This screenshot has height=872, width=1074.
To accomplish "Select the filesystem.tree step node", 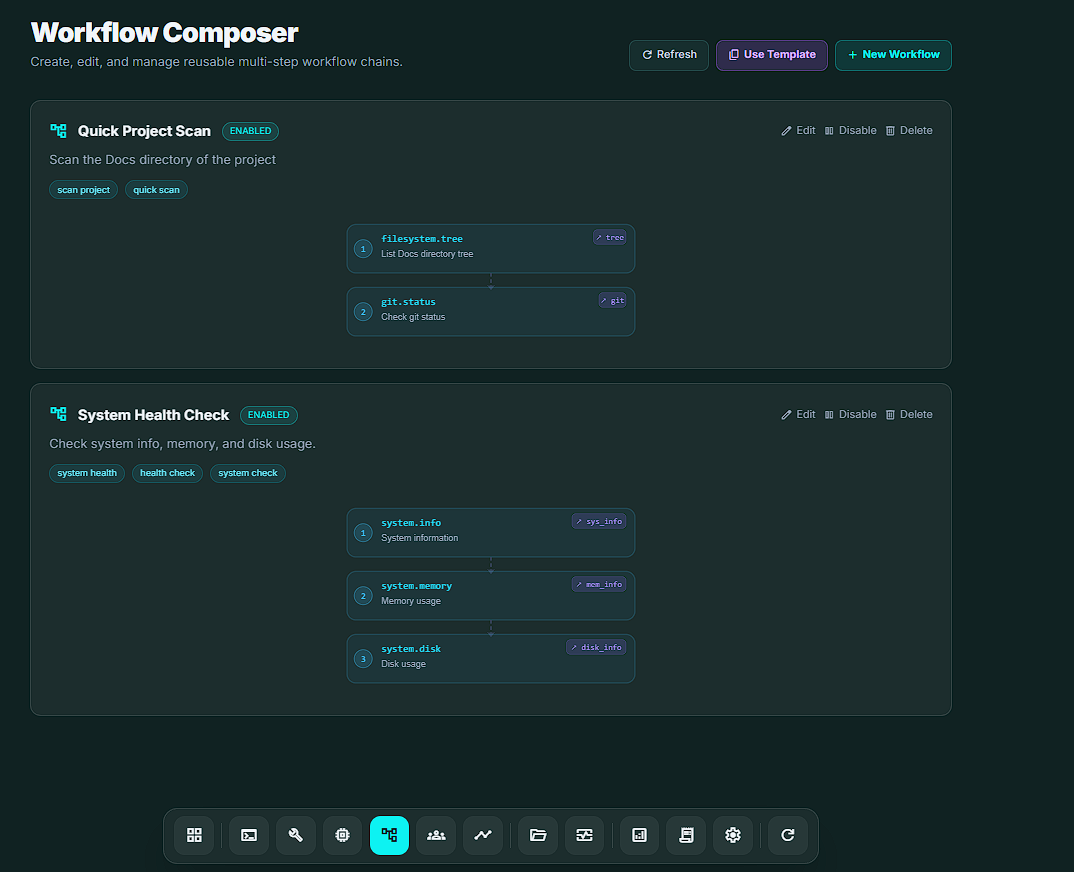I will 490,248.
